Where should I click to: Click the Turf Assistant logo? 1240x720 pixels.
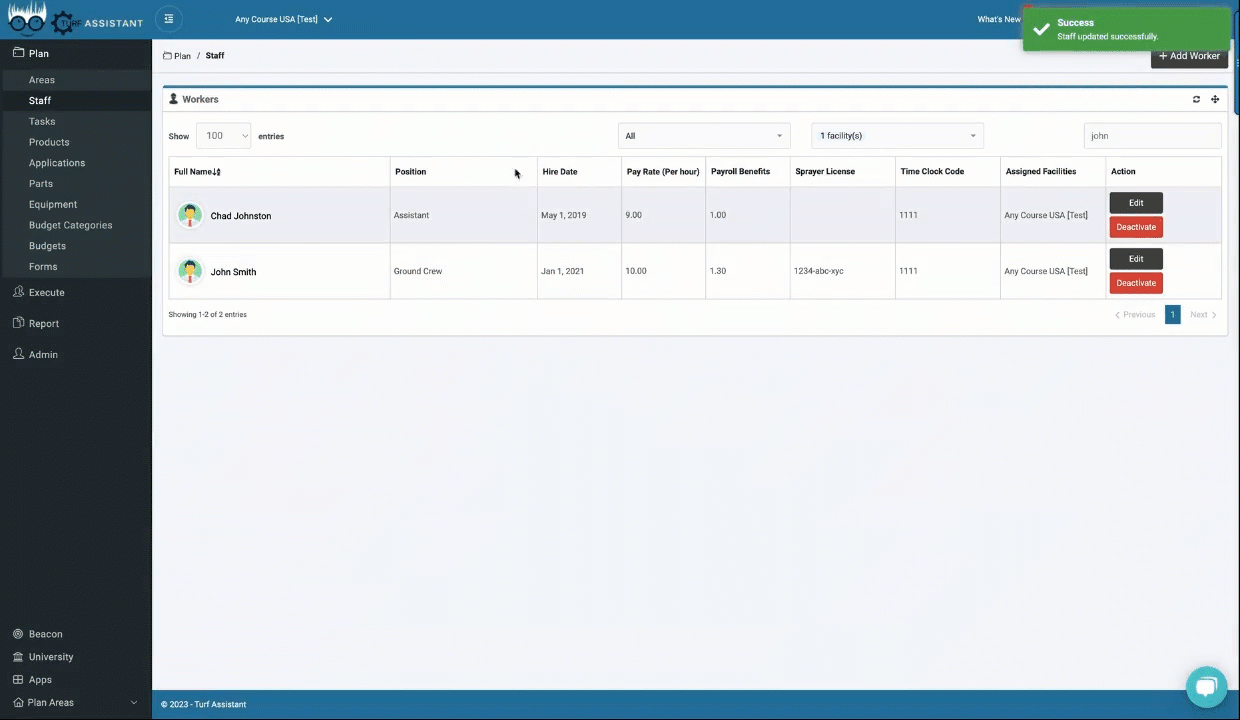[76, 19]
